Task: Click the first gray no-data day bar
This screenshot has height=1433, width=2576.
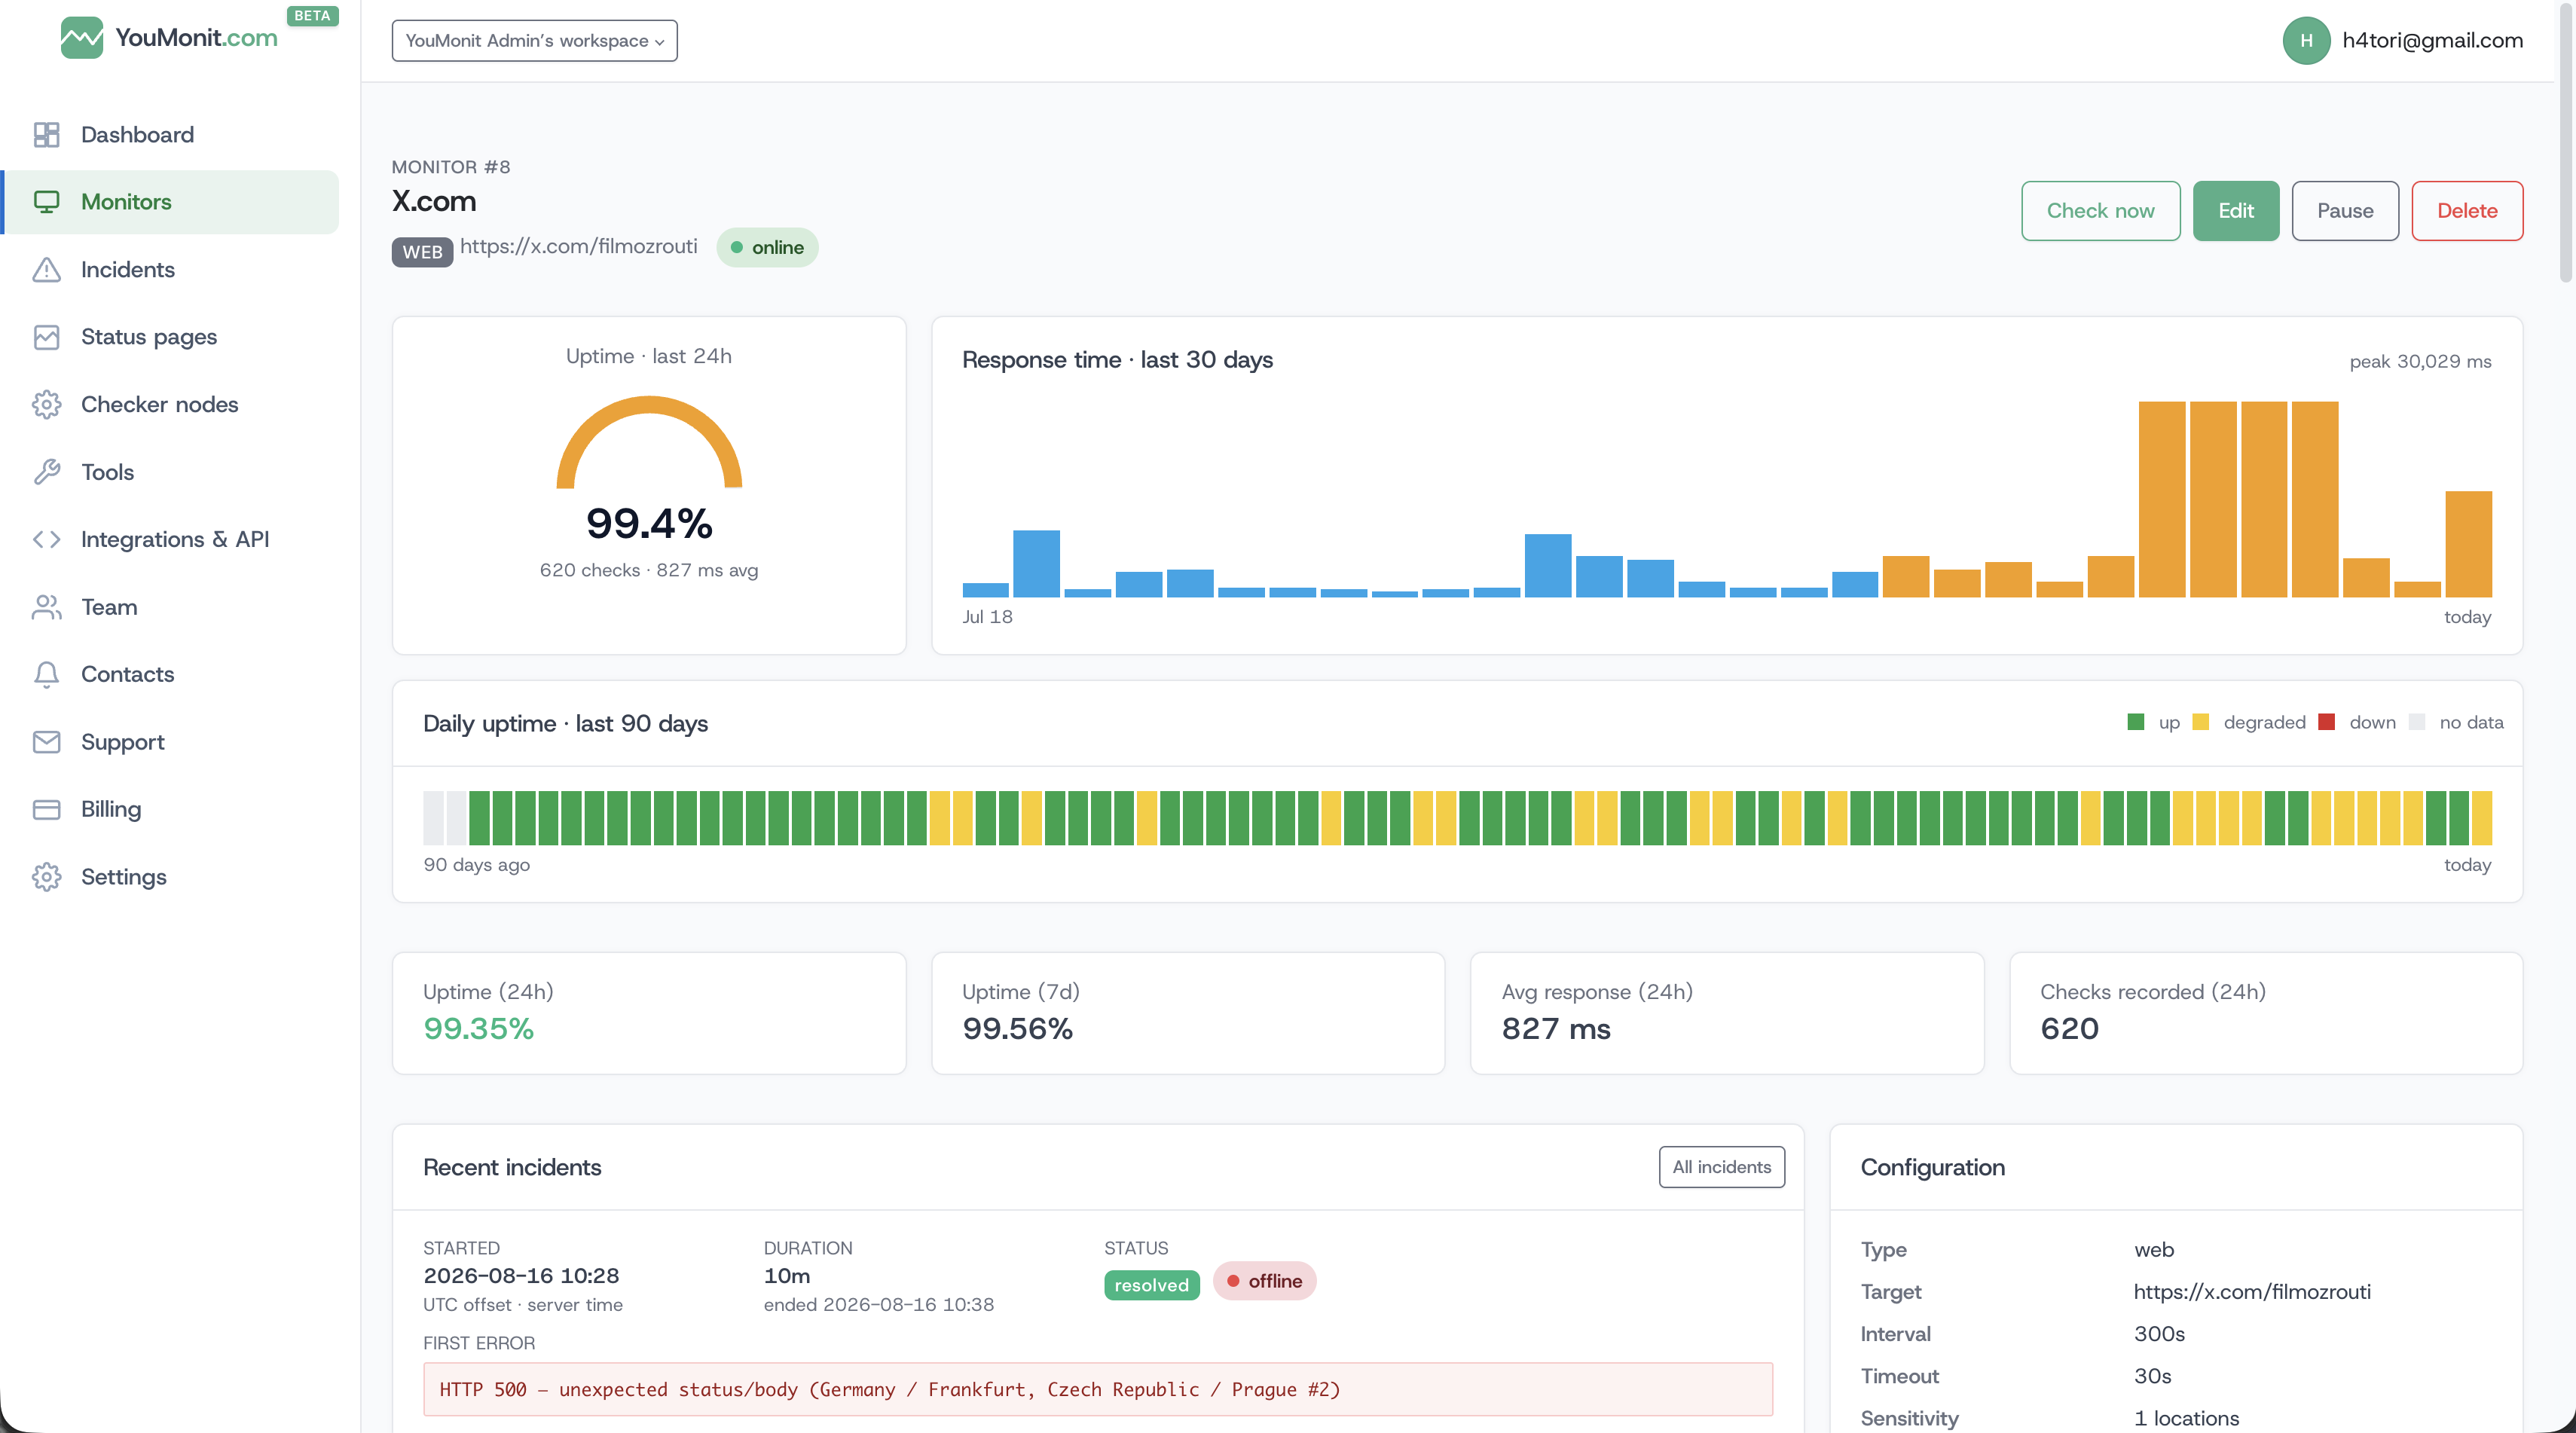Action: pyautogui.click(x=433, y=818)
